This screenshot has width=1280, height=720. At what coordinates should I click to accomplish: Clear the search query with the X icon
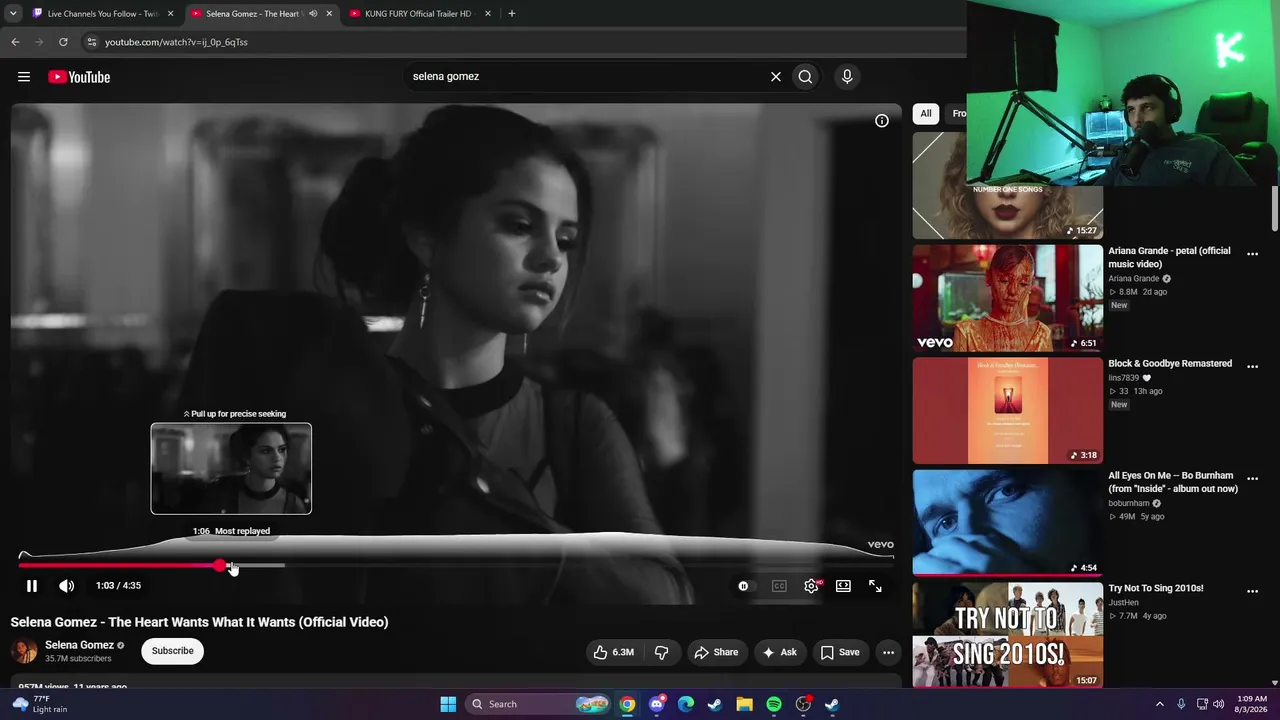pos(775,76)
